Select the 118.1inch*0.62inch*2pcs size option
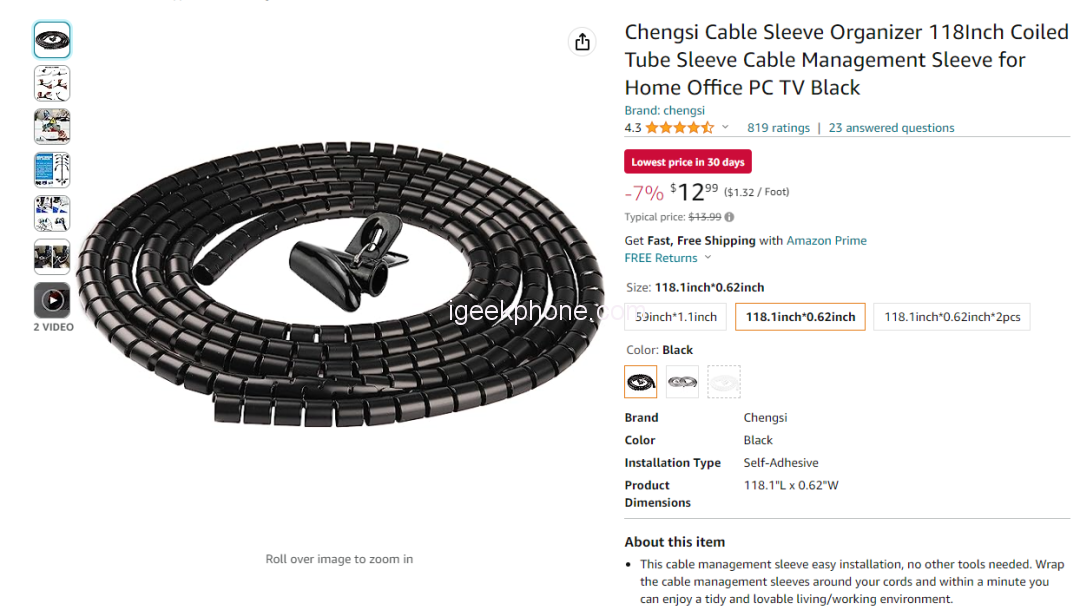This screenshot has height=610, width=1080. tap(952, 317)
